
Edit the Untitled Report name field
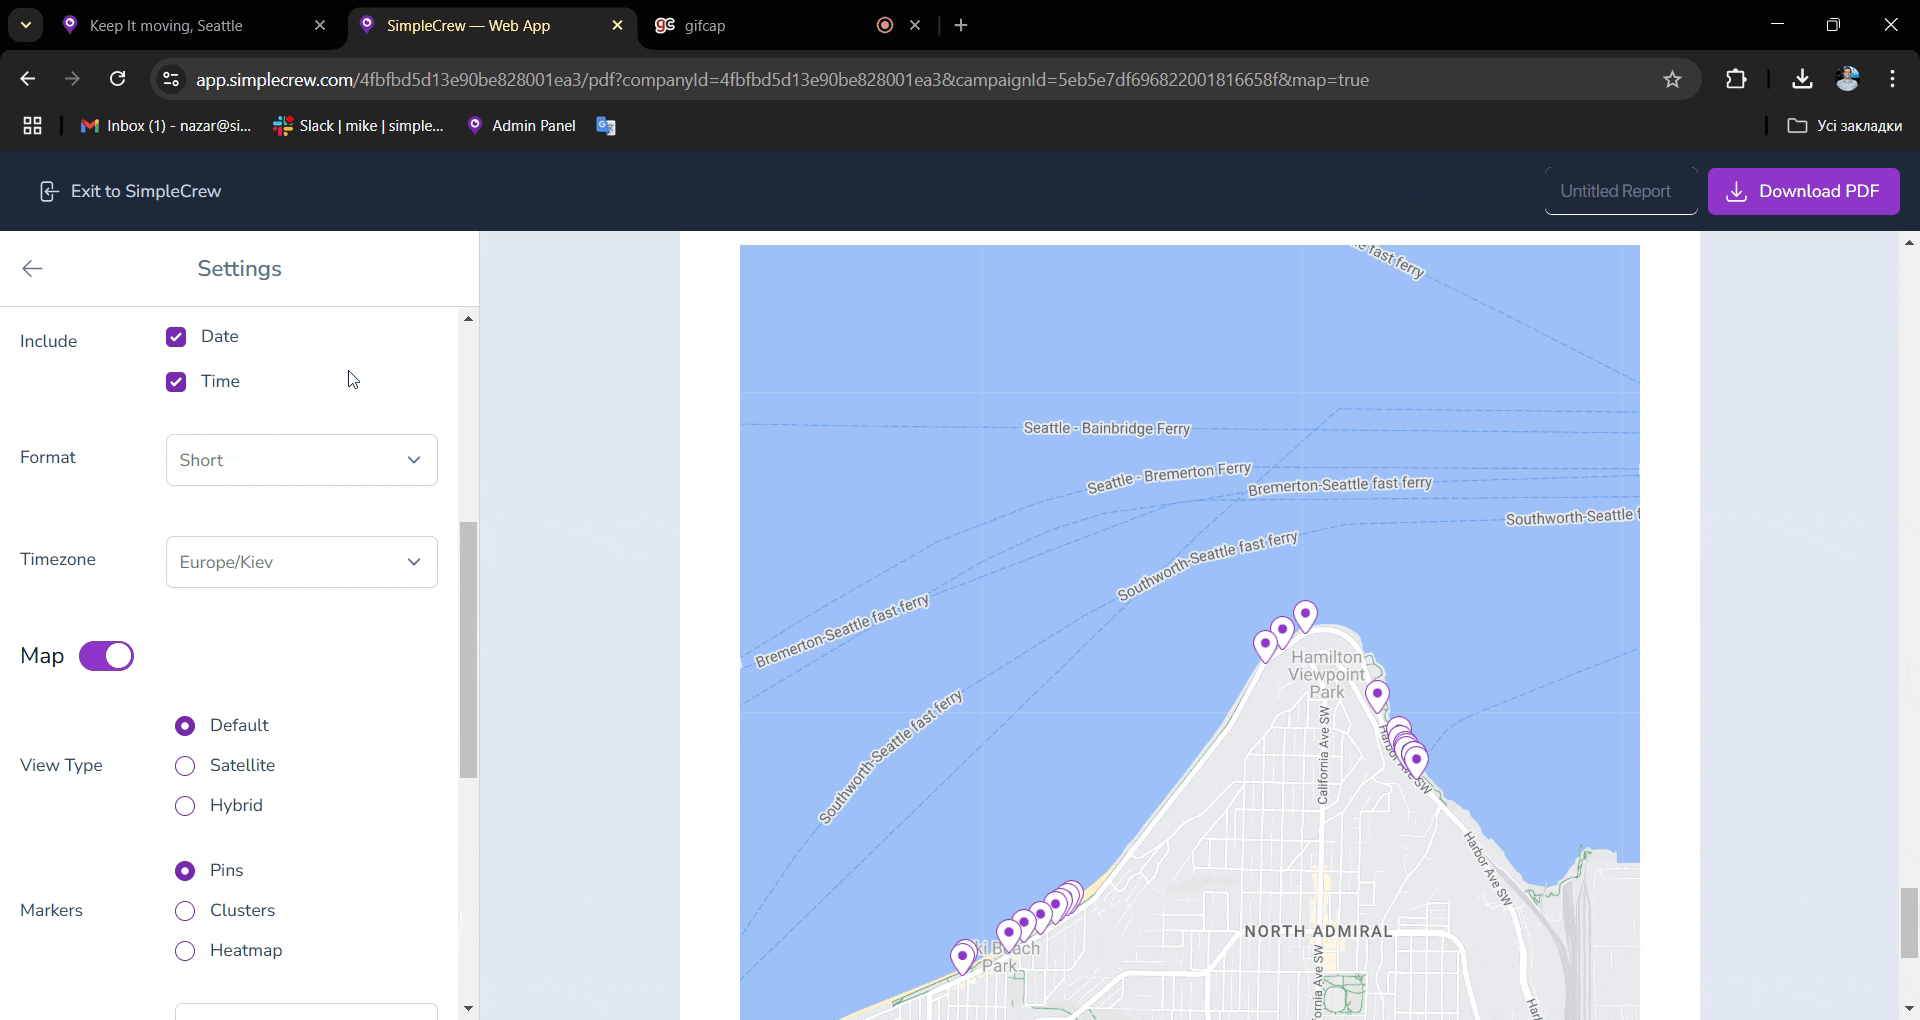coord(1620,191)
